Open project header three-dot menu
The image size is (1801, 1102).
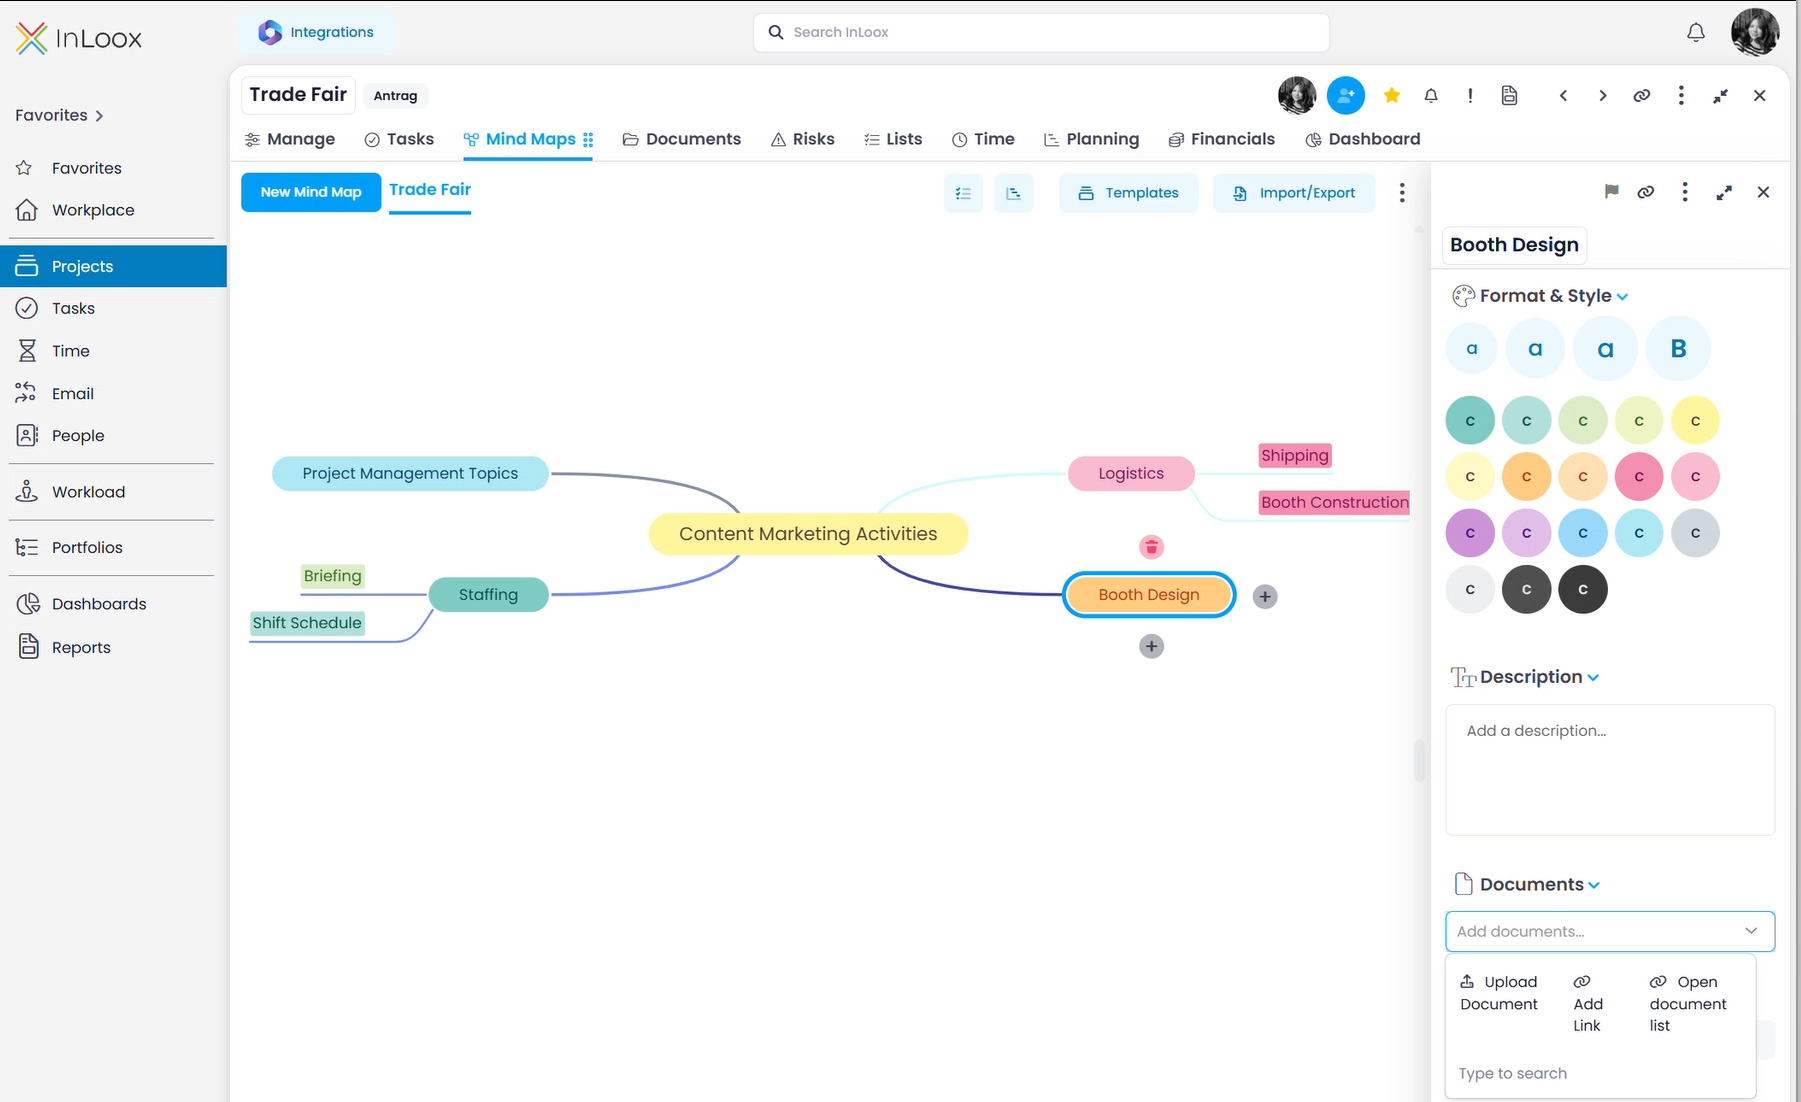(1681, 95)
